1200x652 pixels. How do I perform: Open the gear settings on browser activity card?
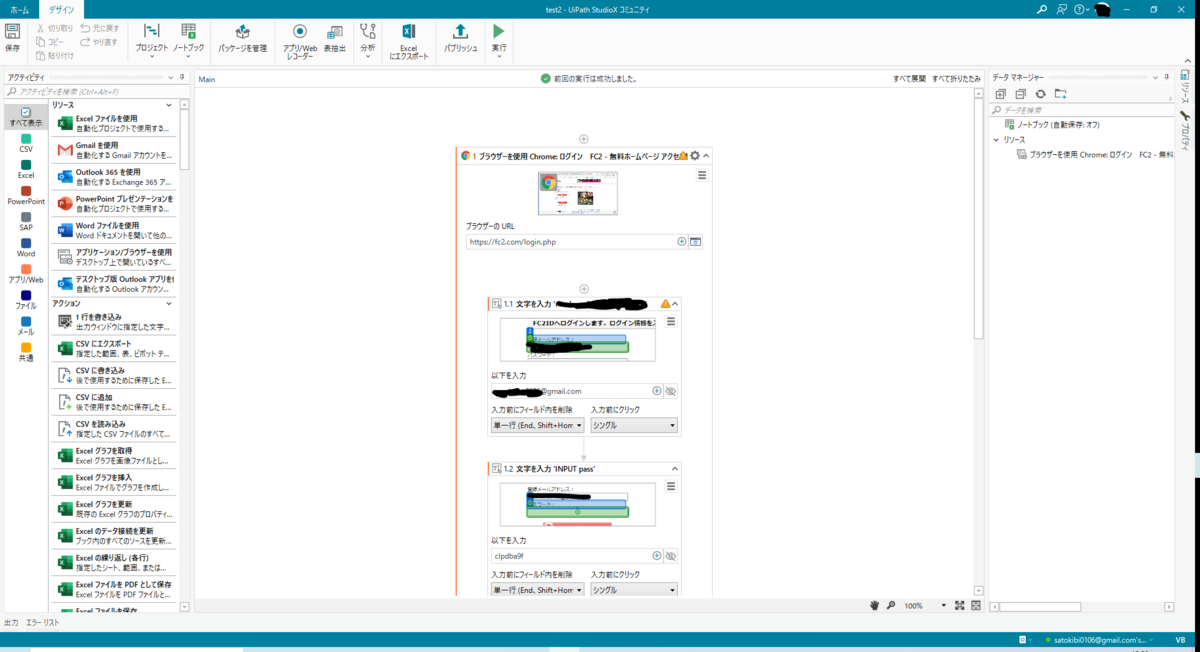pyautogui.click(x=695, y=156)
